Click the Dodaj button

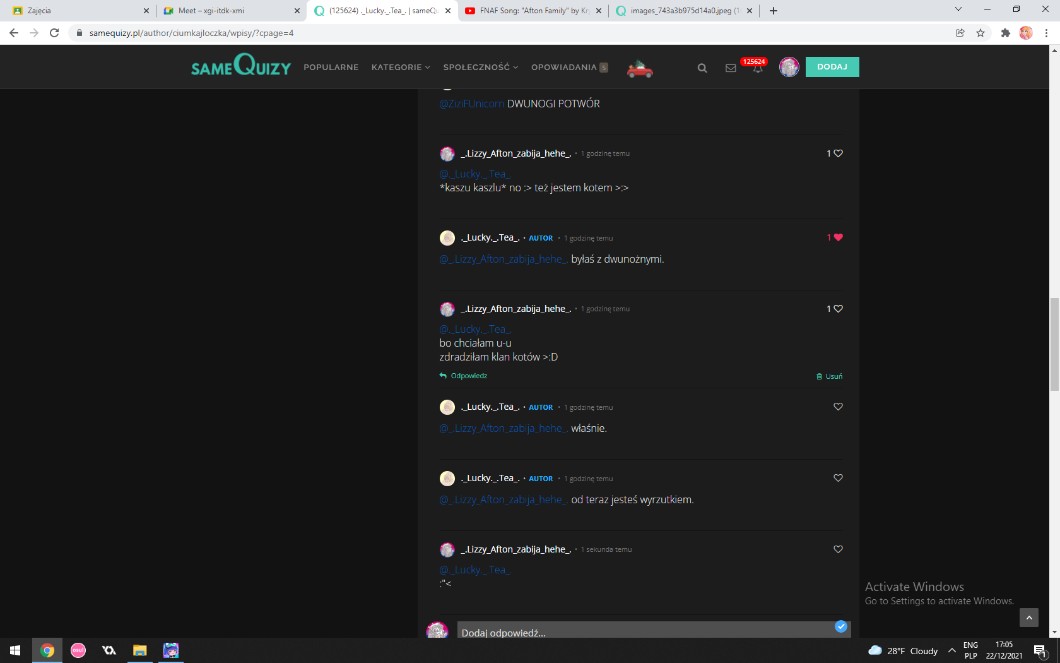832,67
